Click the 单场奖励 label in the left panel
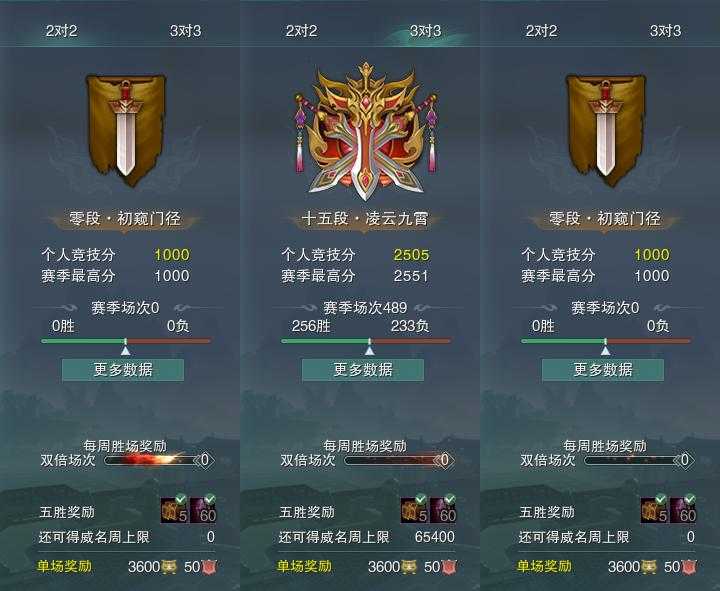The height and width of the screenshot is (591, 720). [64, 567]
